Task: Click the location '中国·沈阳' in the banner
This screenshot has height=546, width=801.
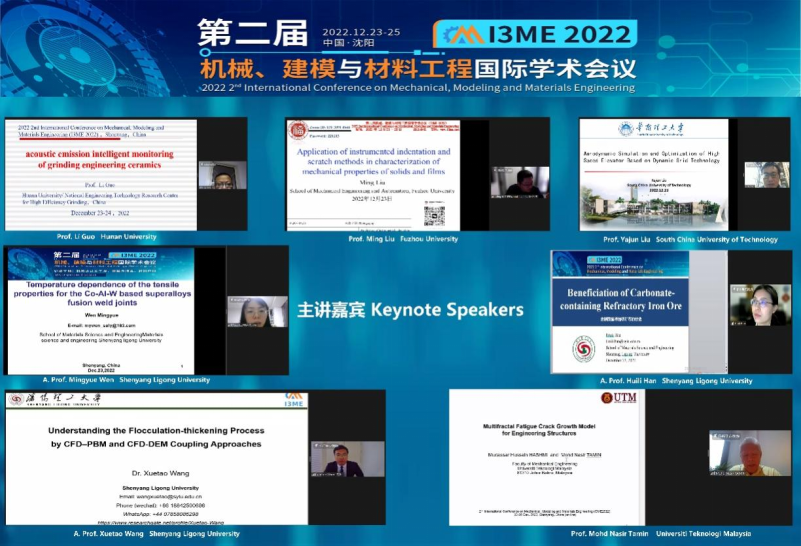Action: [348, 42]
